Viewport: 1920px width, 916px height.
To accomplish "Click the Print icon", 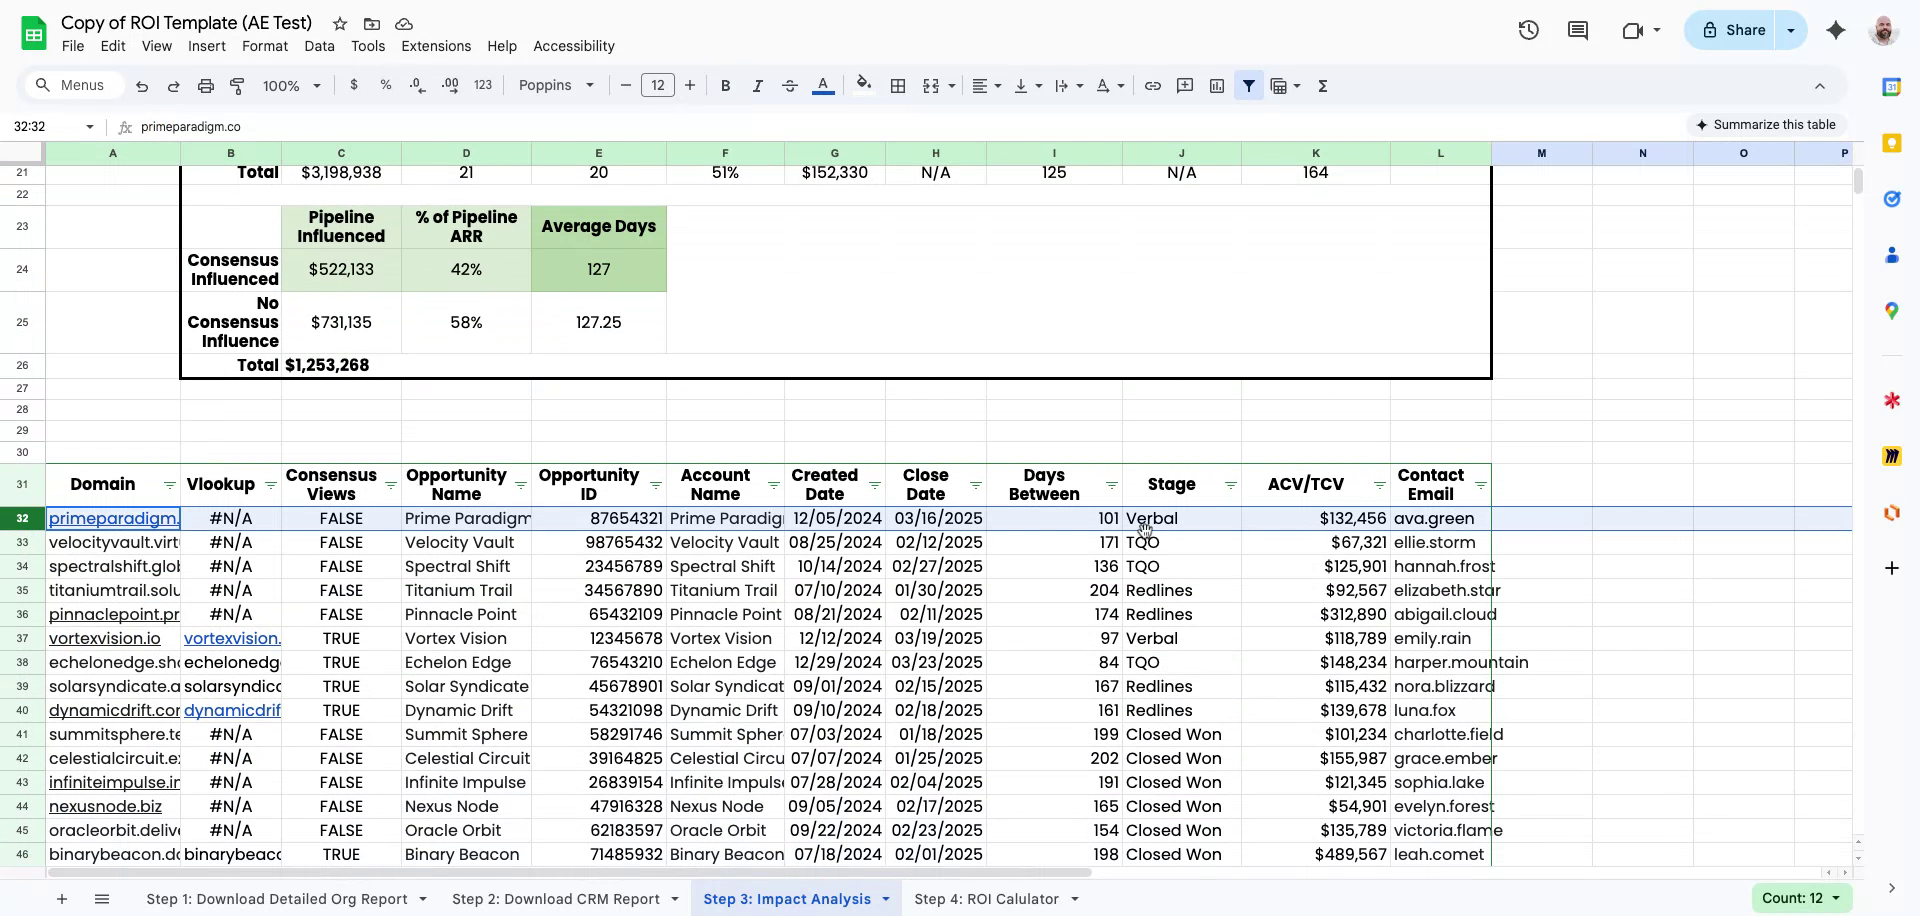I will coord(205,86).
